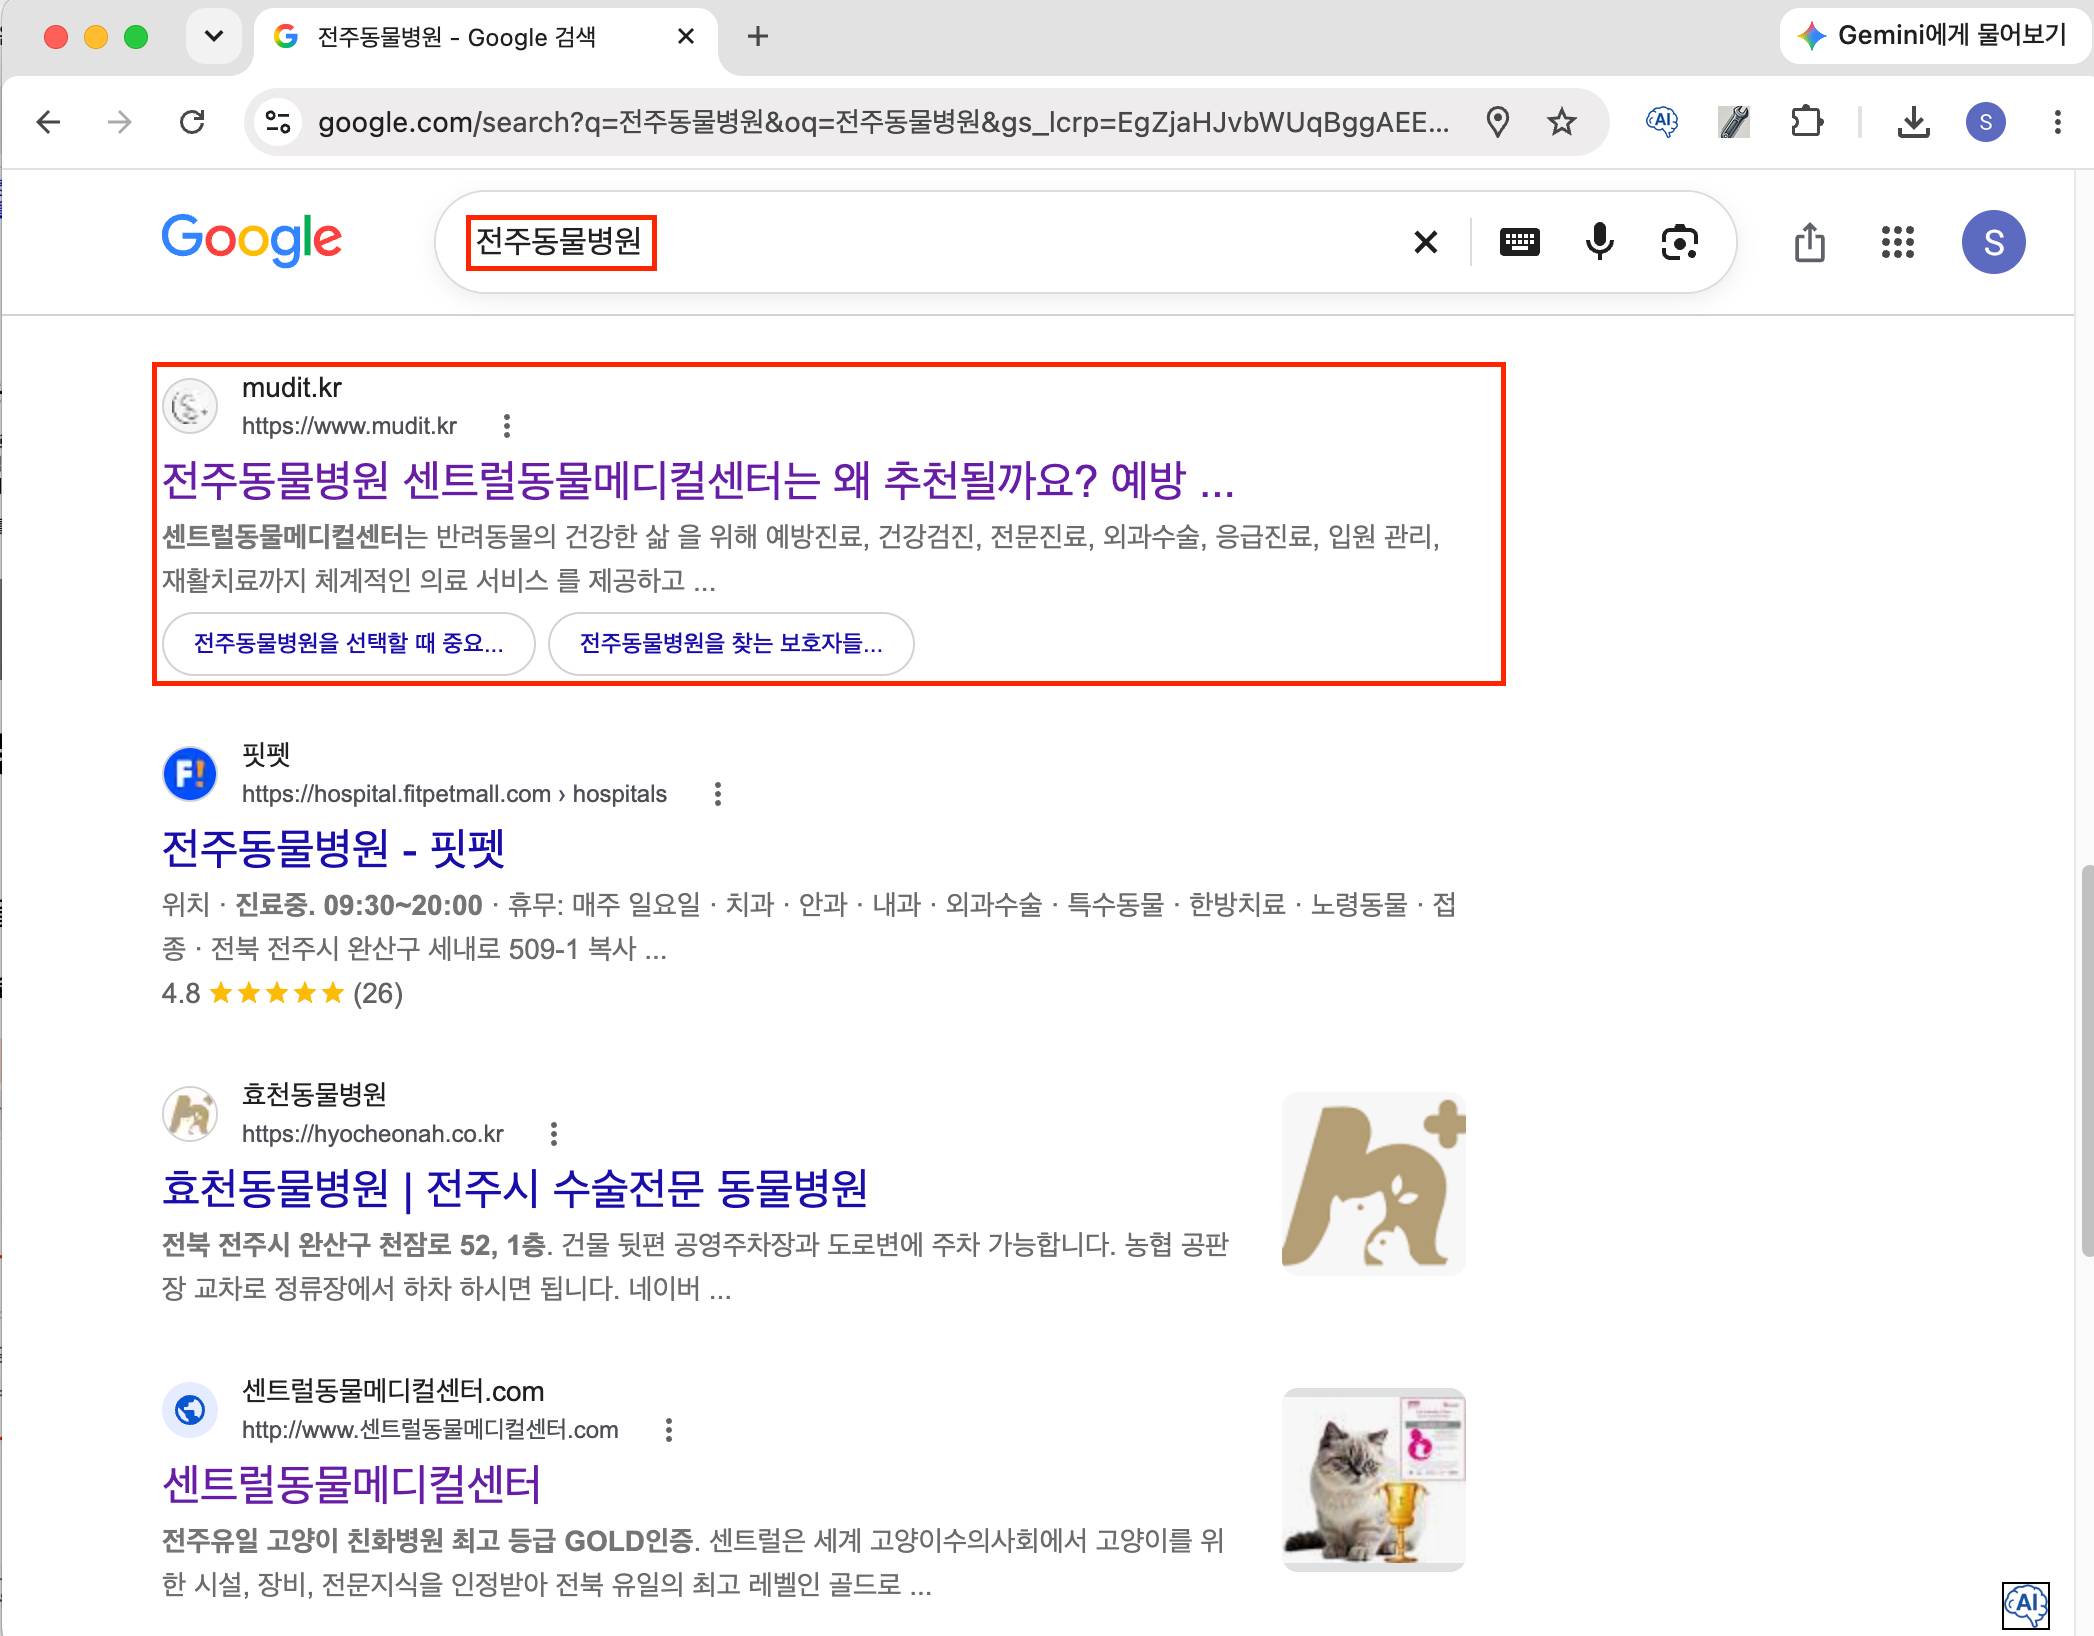The width and height of the screenshot is (2094, 1636).
Task: Open the Google apps grid
Action: (1897, 242)
